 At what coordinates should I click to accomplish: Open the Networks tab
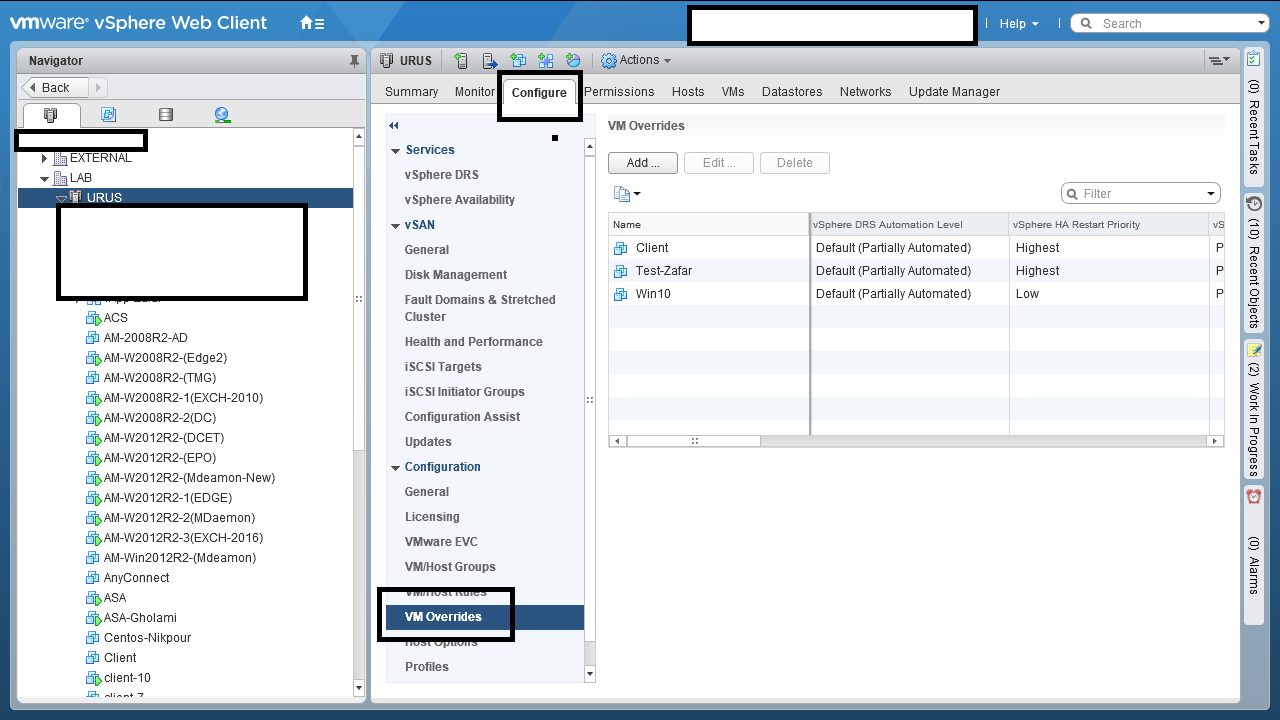pyautogui.click(x=866, y=92)
